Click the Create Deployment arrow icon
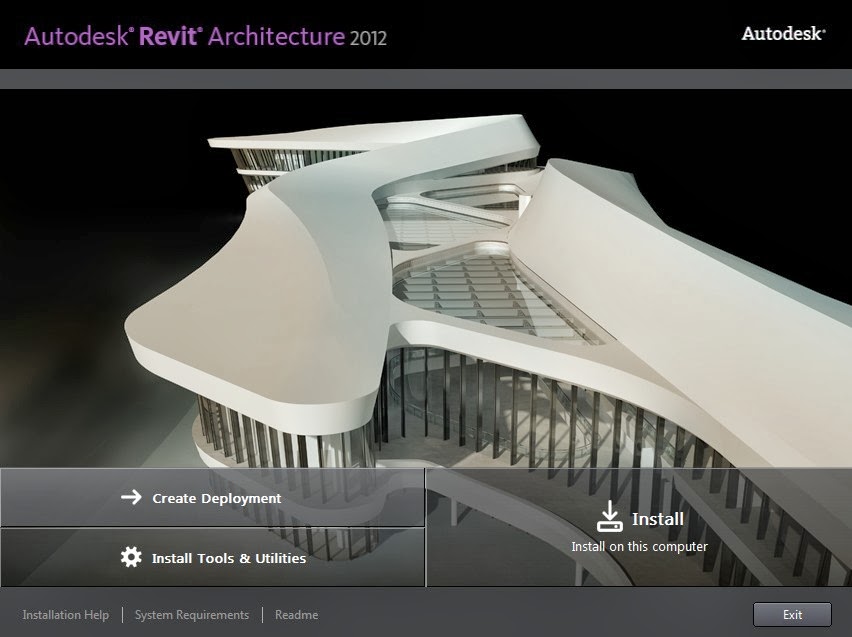 tap(131, 497)
